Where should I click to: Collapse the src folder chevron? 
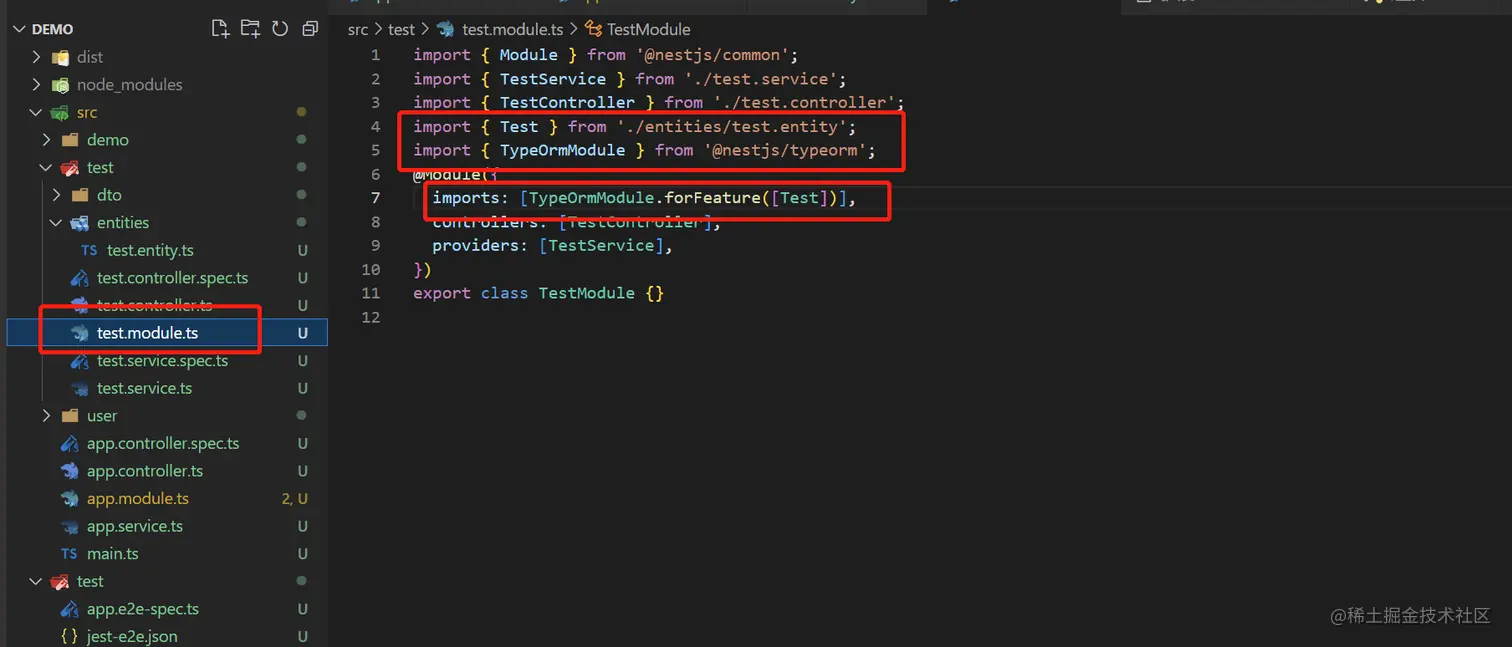tap(36, 112)
